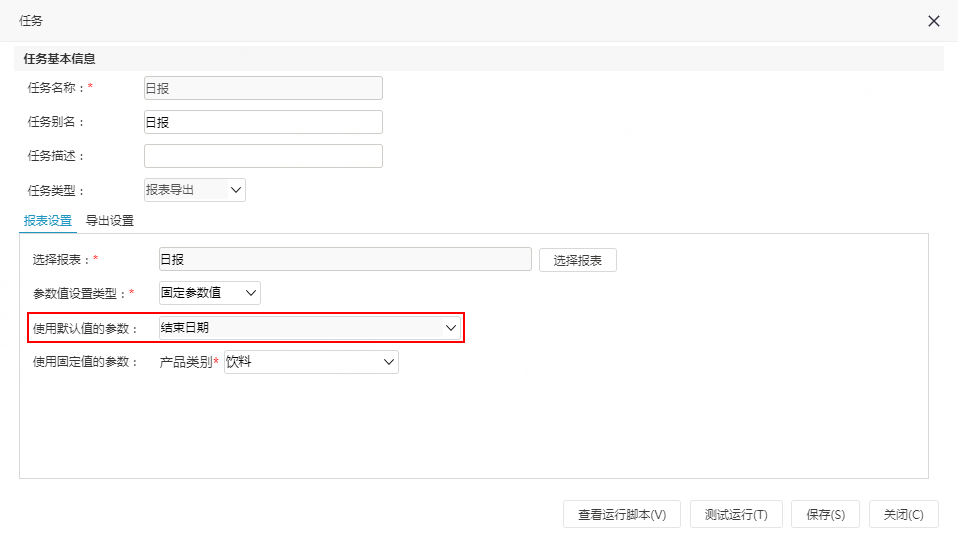
Task: Focus the empty 任务描述 field
Action: tap(263, 156)
